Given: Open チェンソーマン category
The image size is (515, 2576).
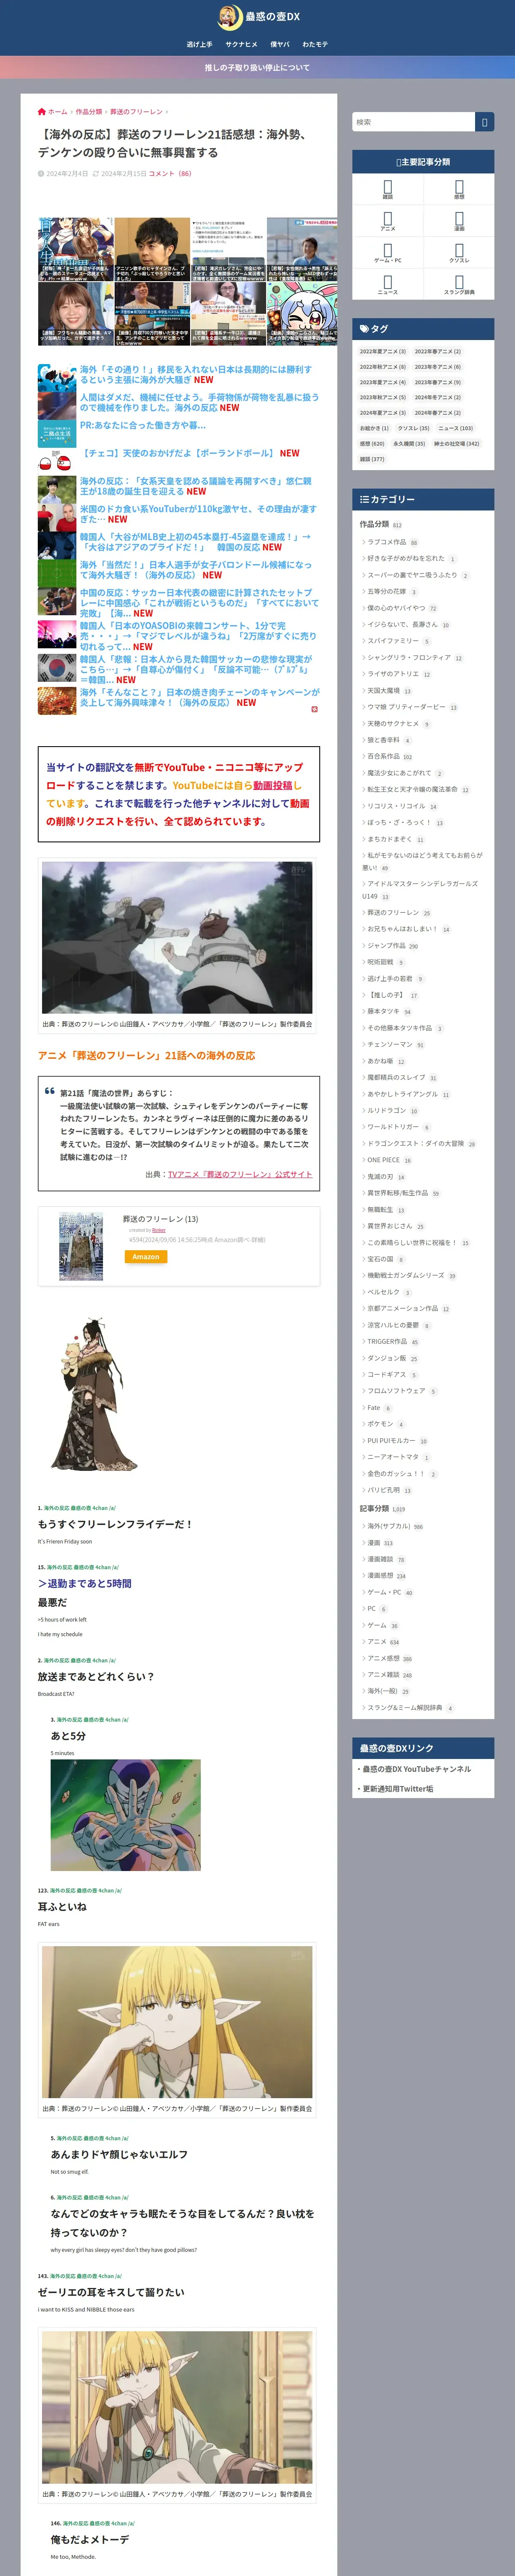Looking at the screenshot, I should (390, 1044).
